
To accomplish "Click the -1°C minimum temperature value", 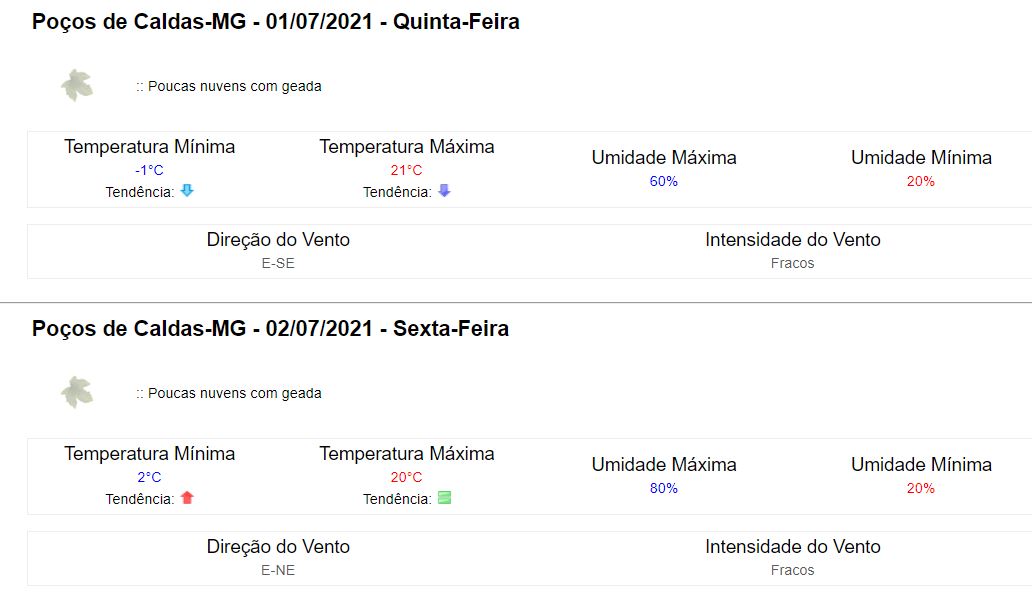I will (149, 170).
